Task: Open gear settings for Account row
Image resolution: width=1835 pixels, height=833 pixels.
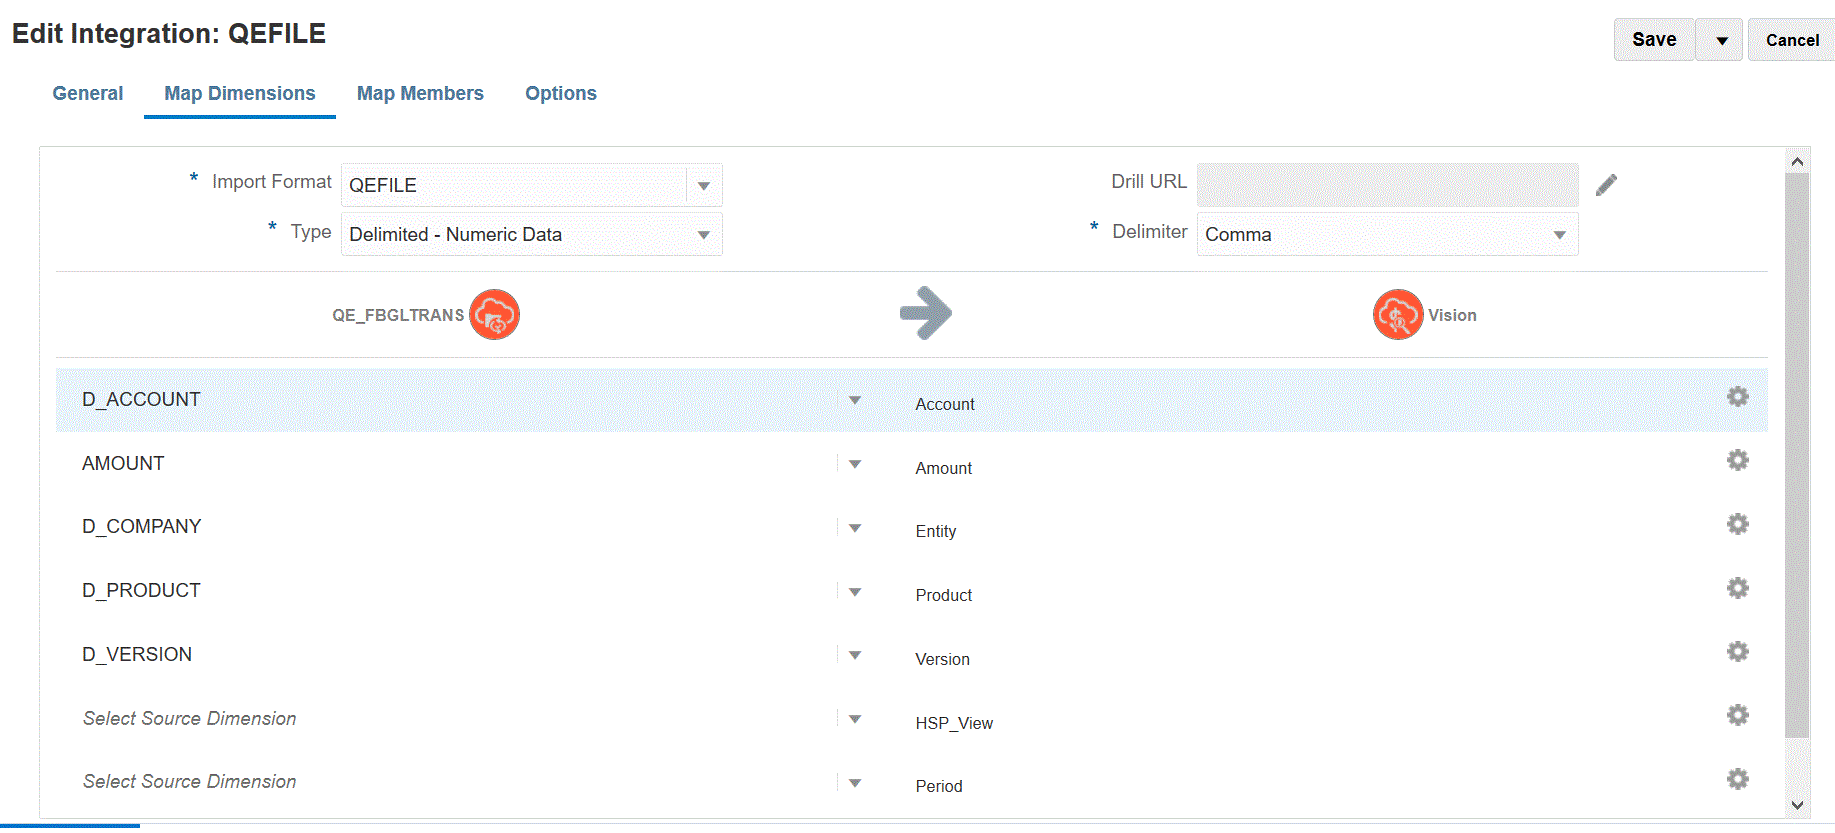Action: coord(1737,397)
